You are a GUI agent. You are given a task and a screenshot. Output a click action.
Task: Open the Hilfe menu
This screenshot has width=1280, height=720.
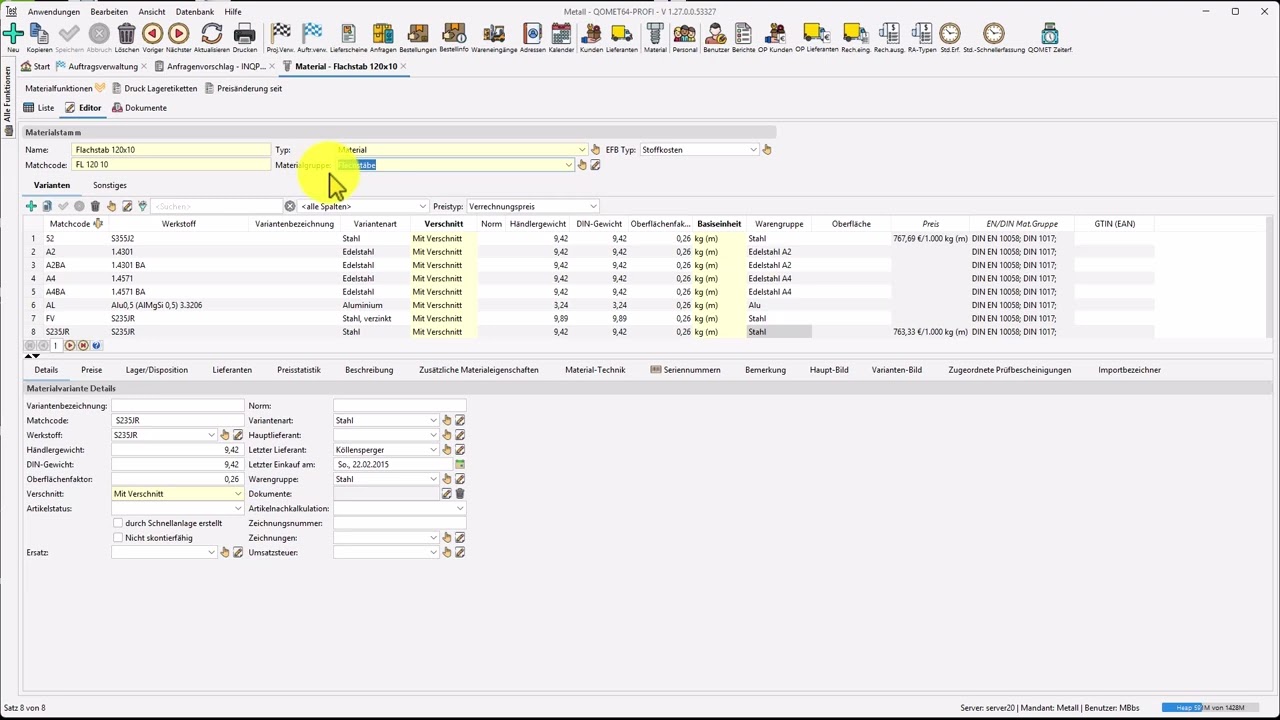point(233,12)
